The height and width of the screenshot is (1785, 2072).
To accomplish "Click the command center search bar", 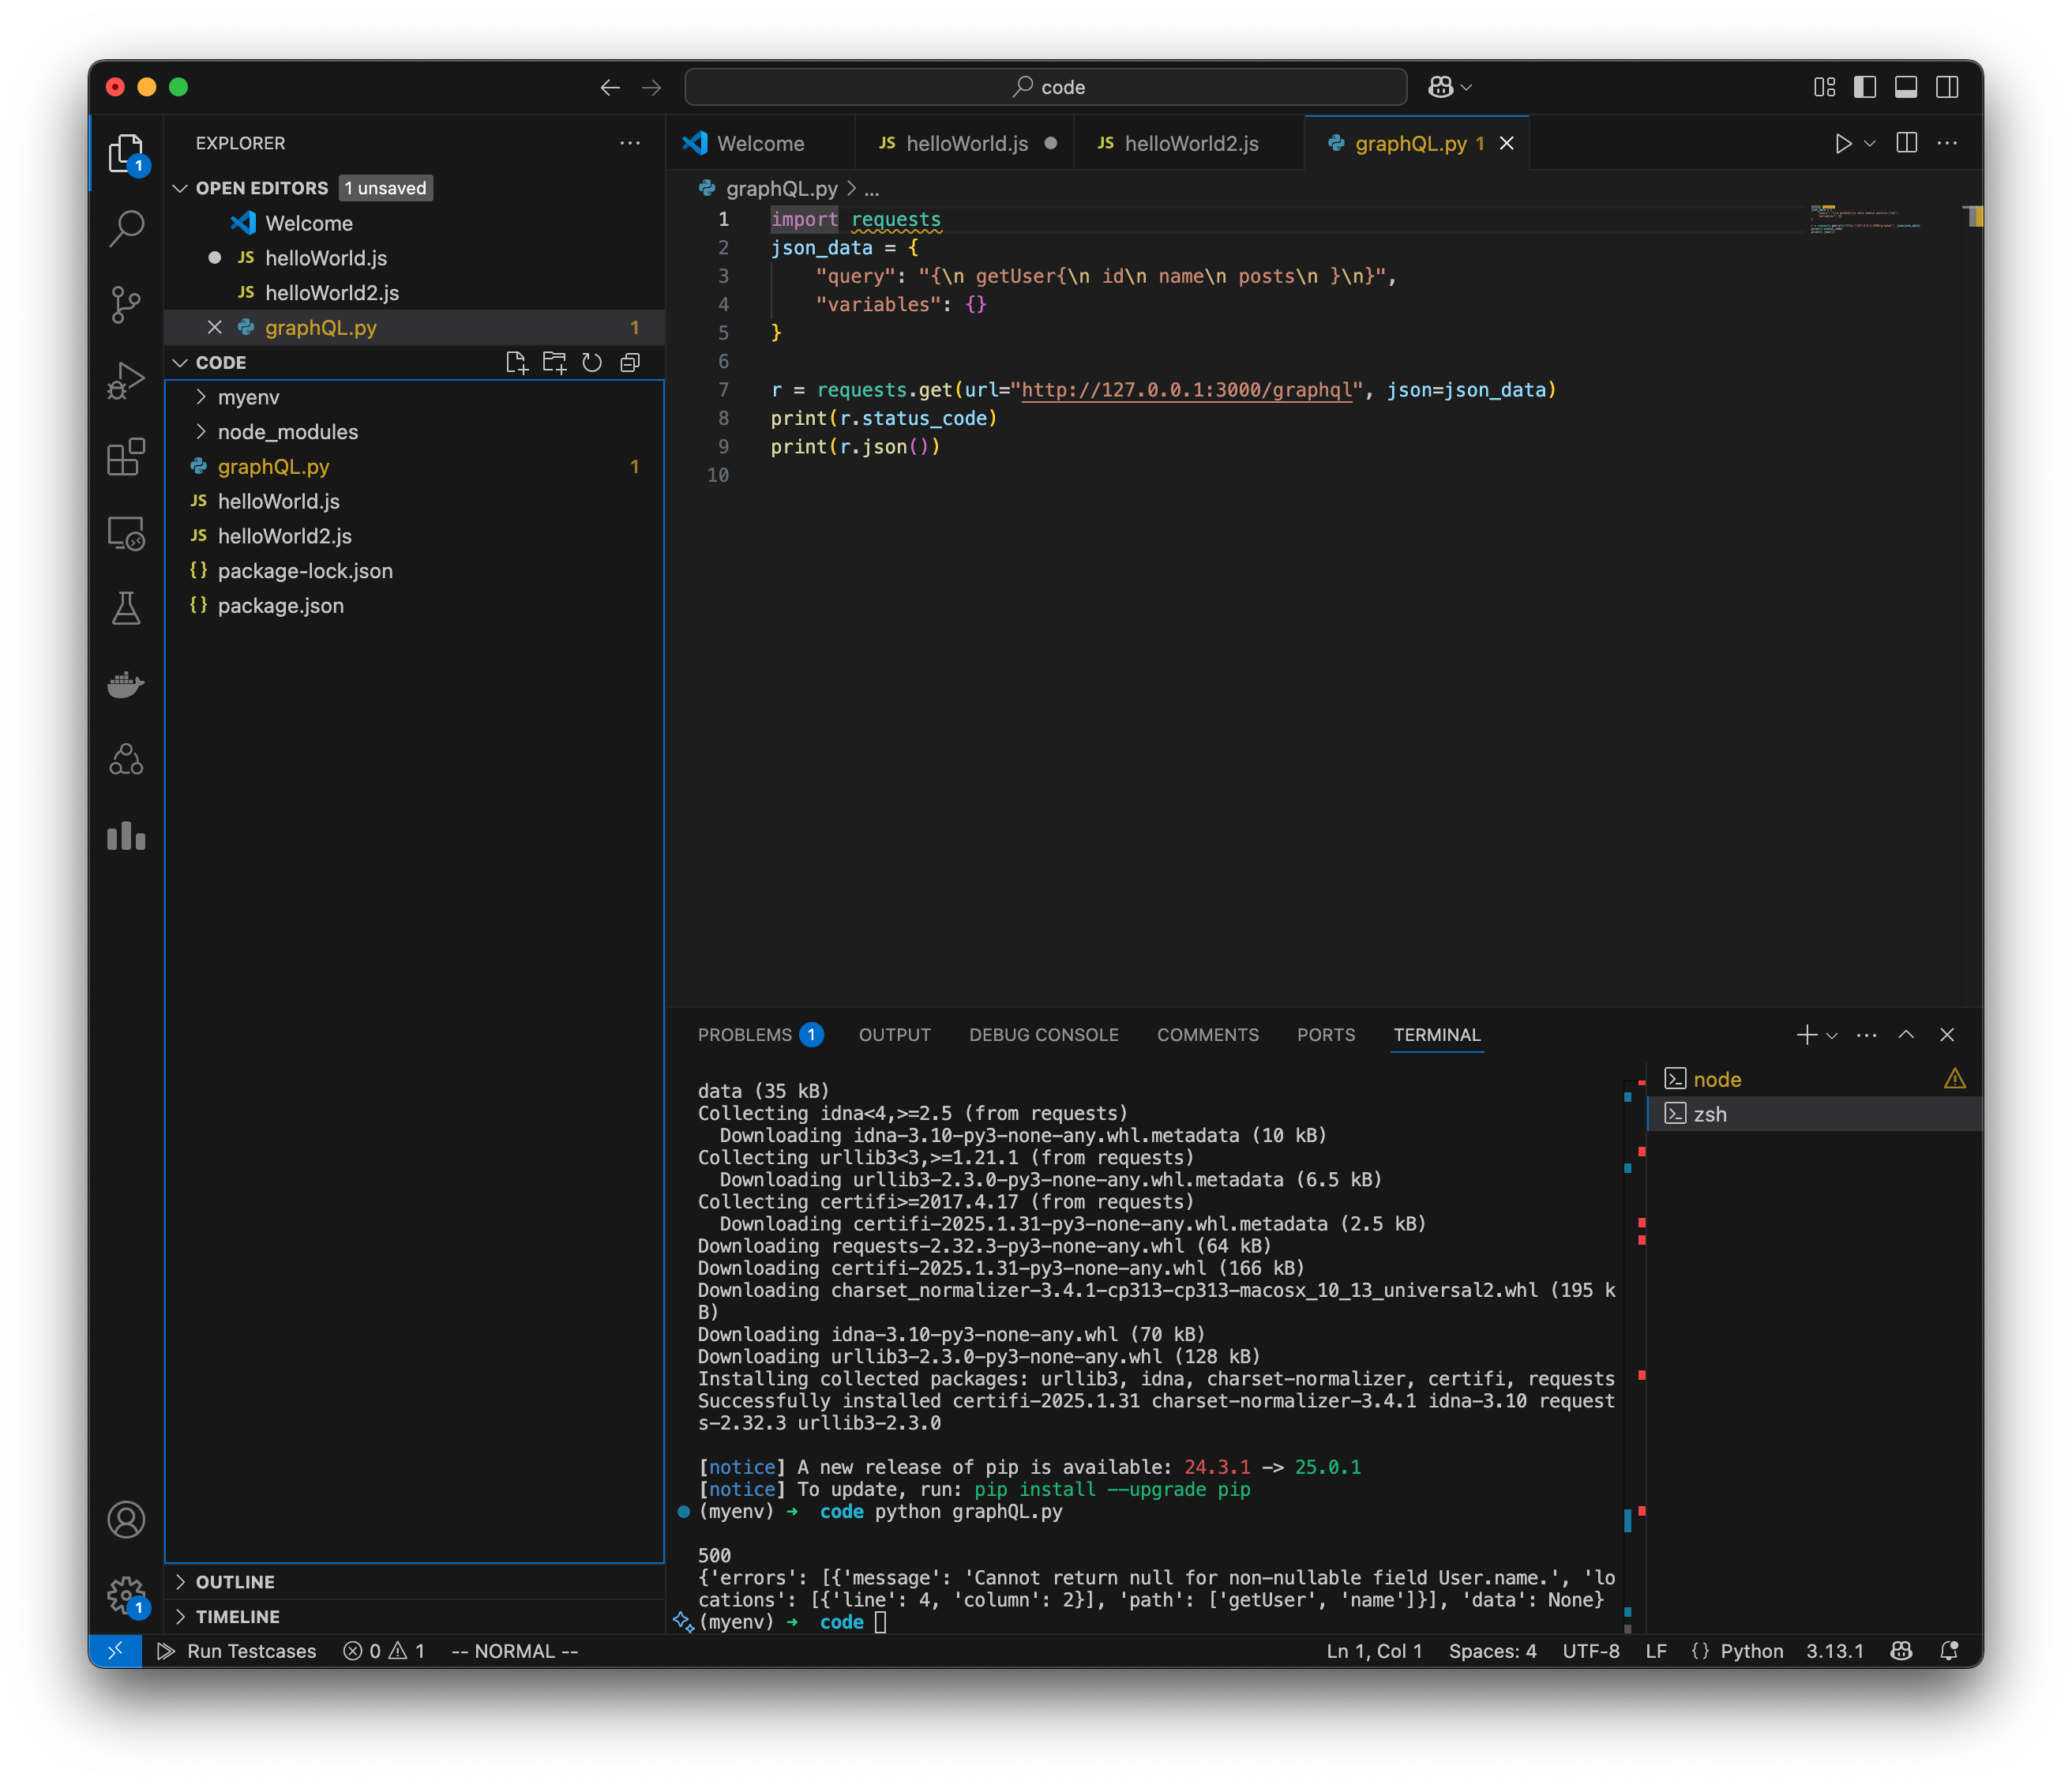I will (x=1046, y=87).
